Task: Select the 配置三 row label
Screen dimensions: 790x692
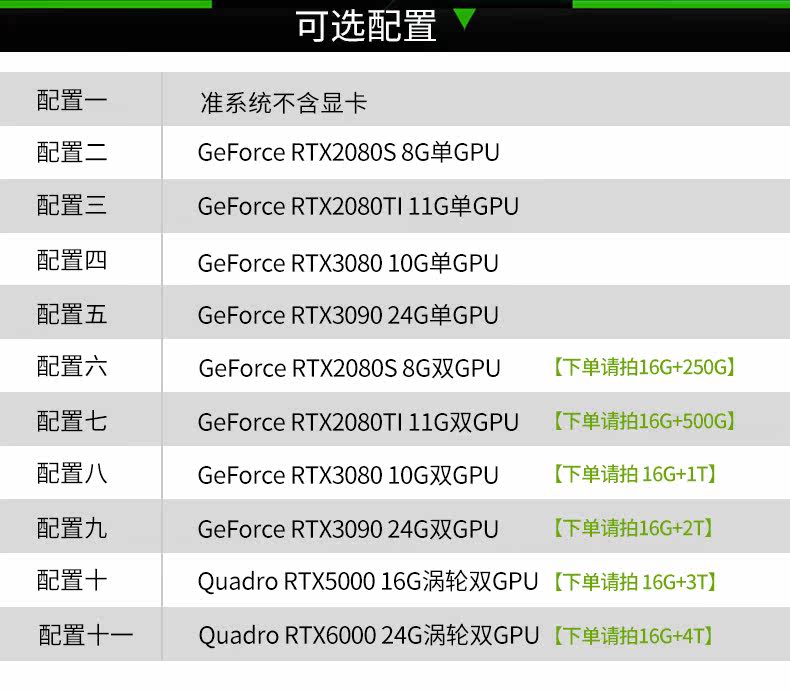Action: (x=72, y=206)
